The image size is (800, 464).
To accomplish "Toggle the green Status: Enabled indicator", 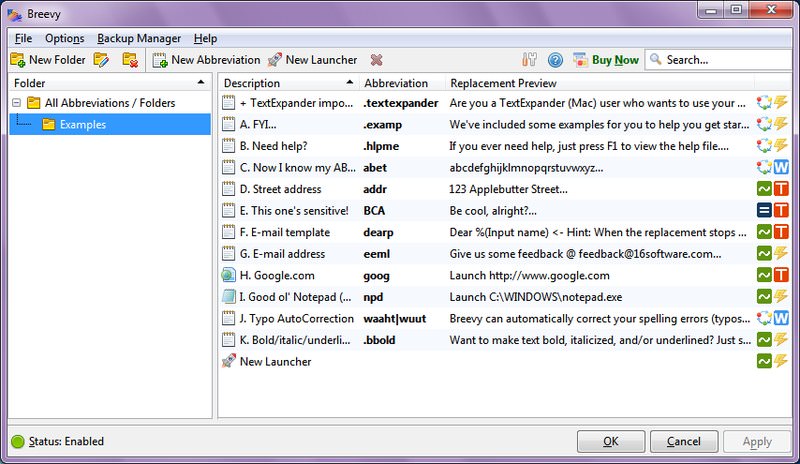I will click(18, 442).
